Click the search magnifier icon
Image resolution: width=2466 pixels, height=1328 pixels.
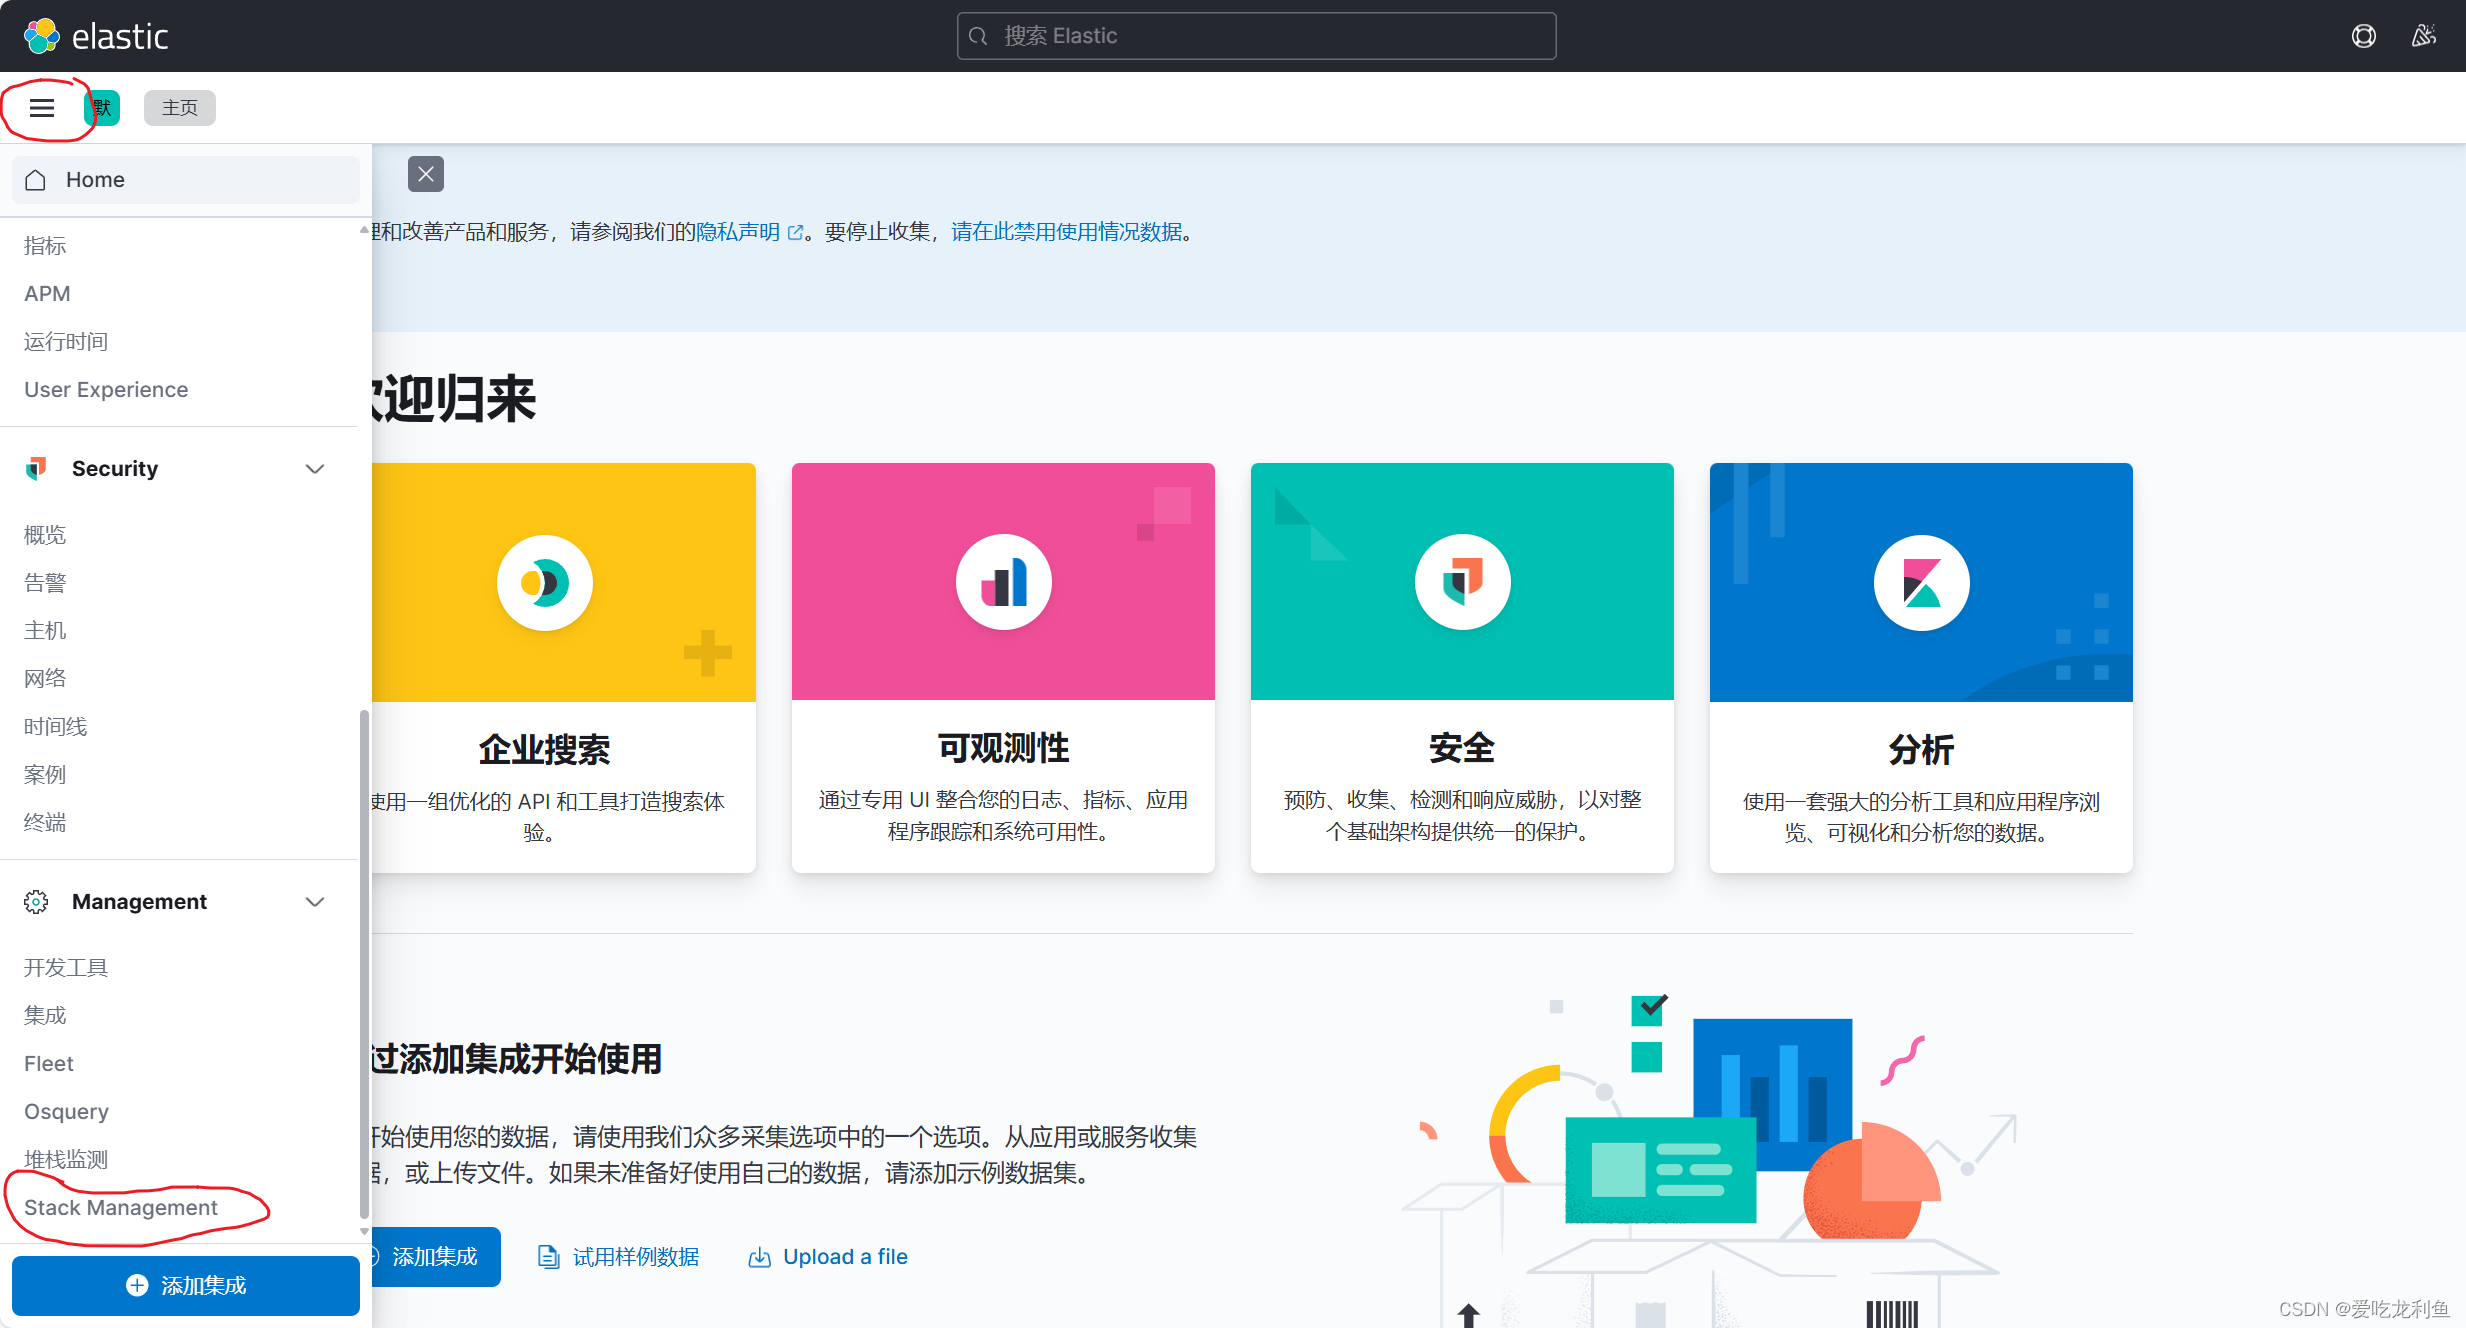click(979, 36)
